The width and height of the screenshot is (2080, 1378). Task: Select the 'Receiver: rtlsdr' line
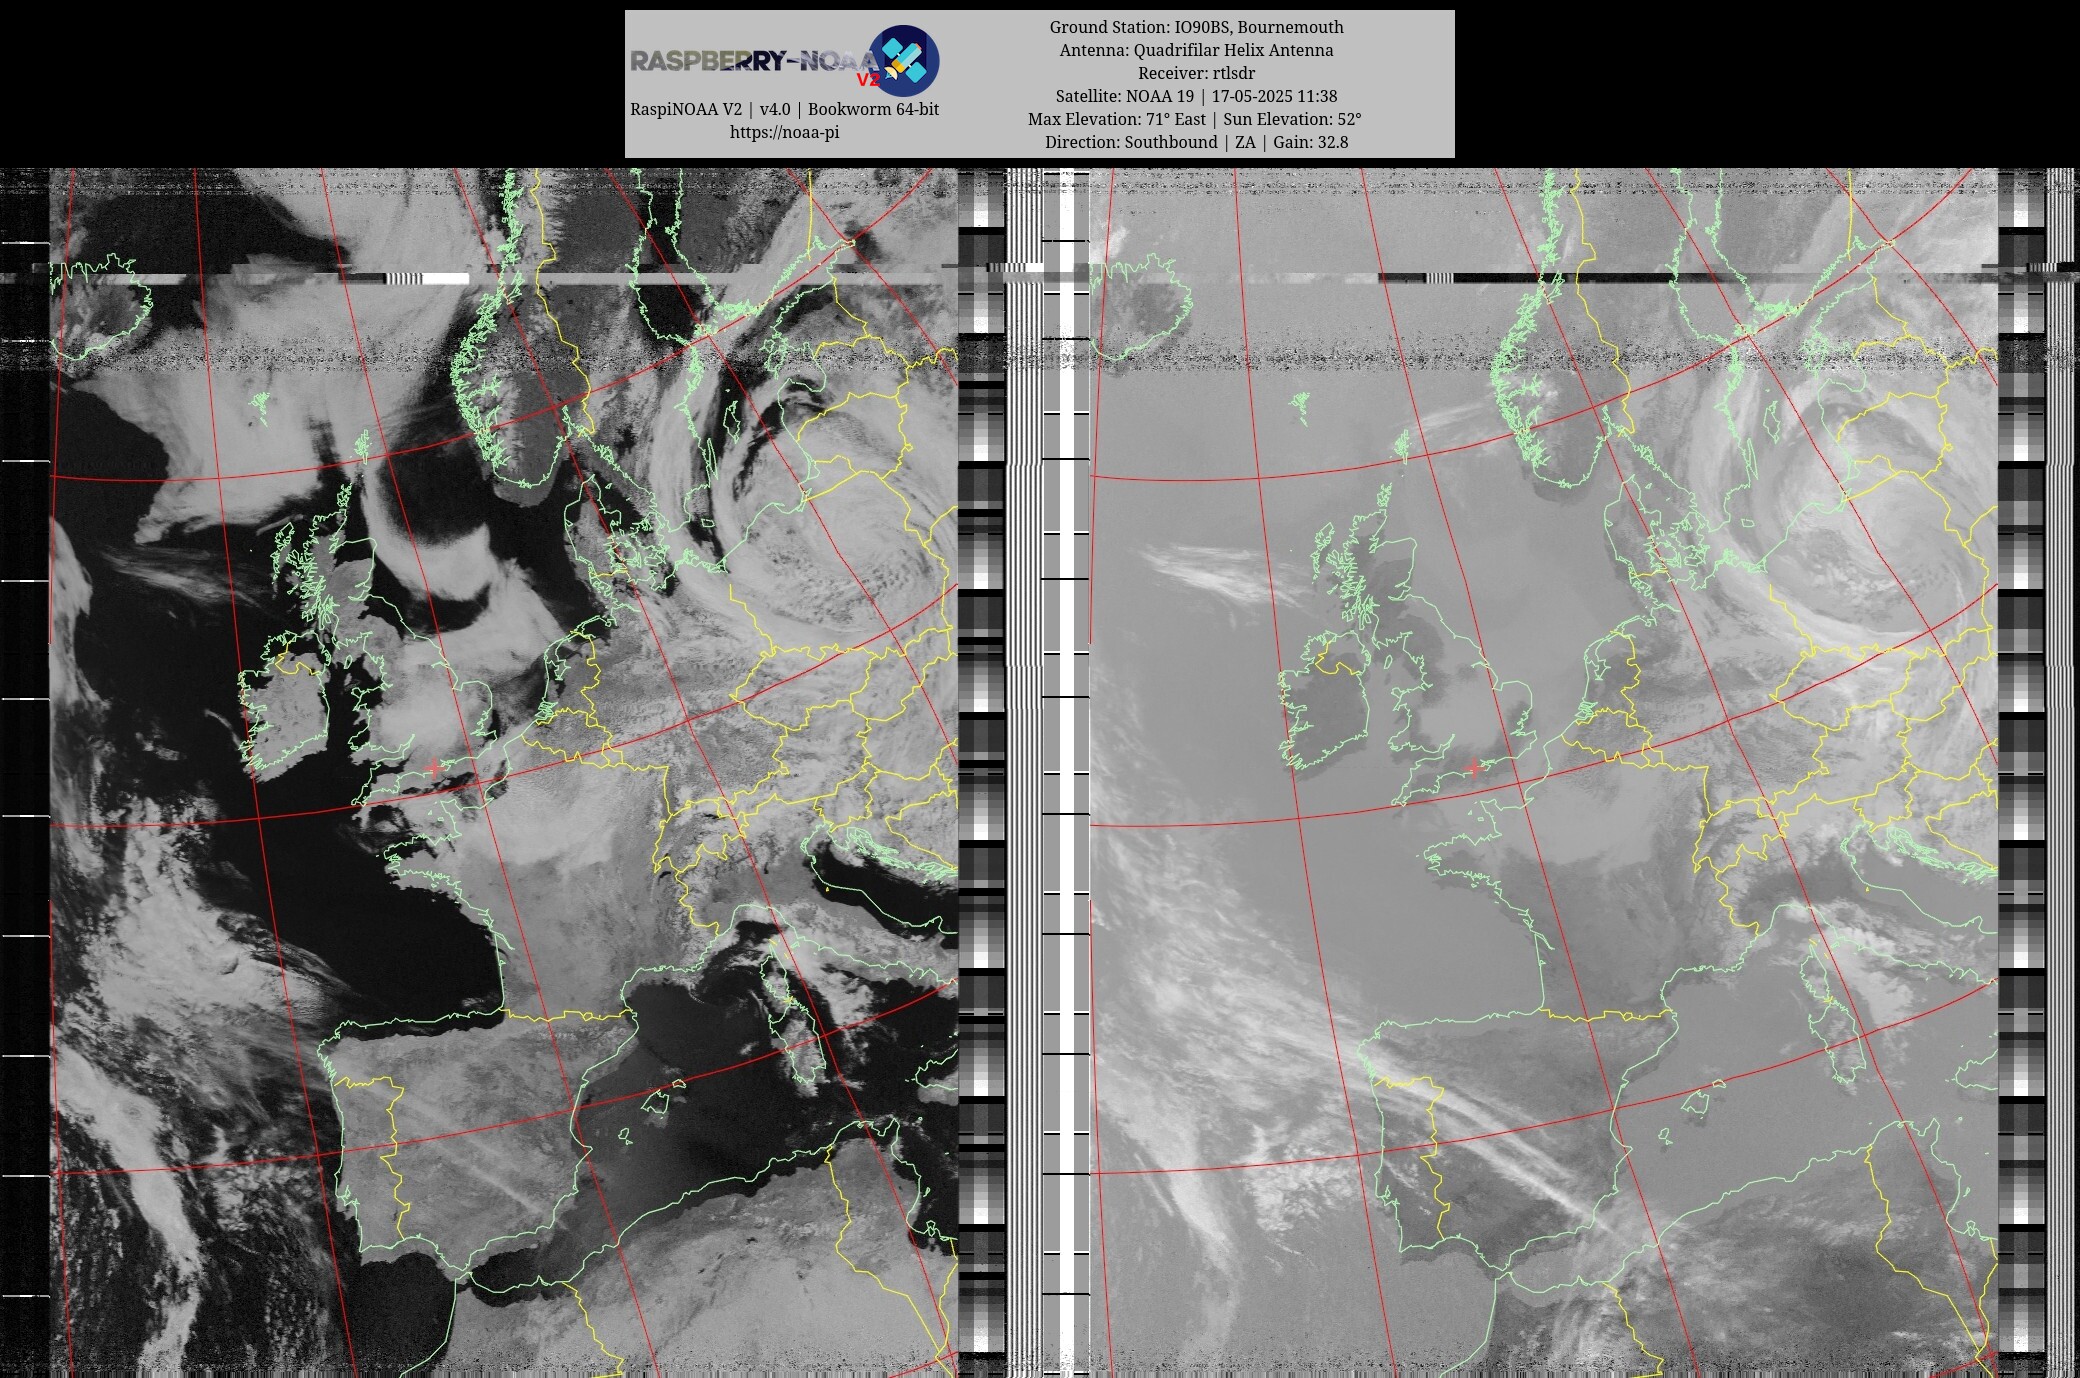tap(1196, 73)
